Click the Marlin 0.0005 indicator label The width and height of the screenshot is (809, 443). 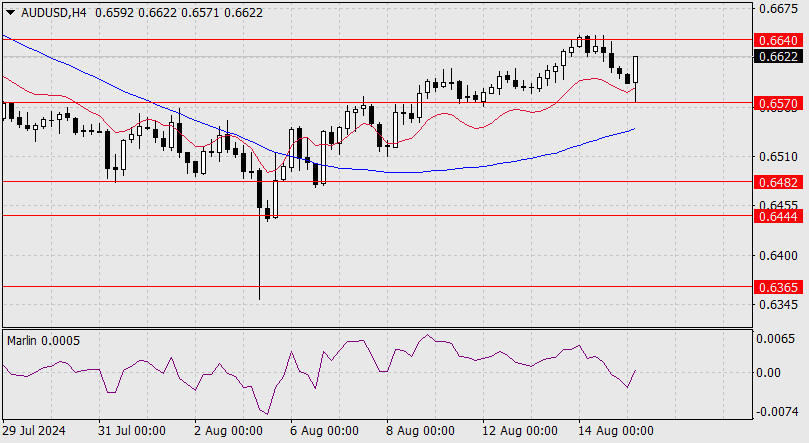click(x=43, y=341)
